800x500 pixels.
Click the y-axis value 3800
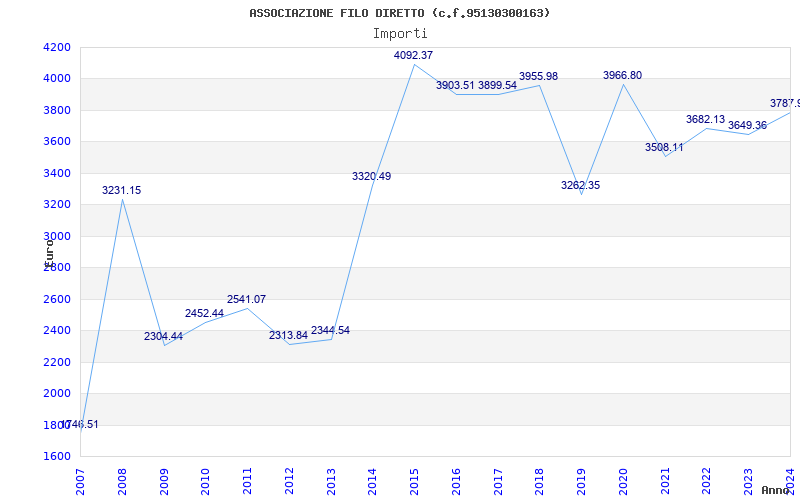pyautogui.click(x=58, y=110)
